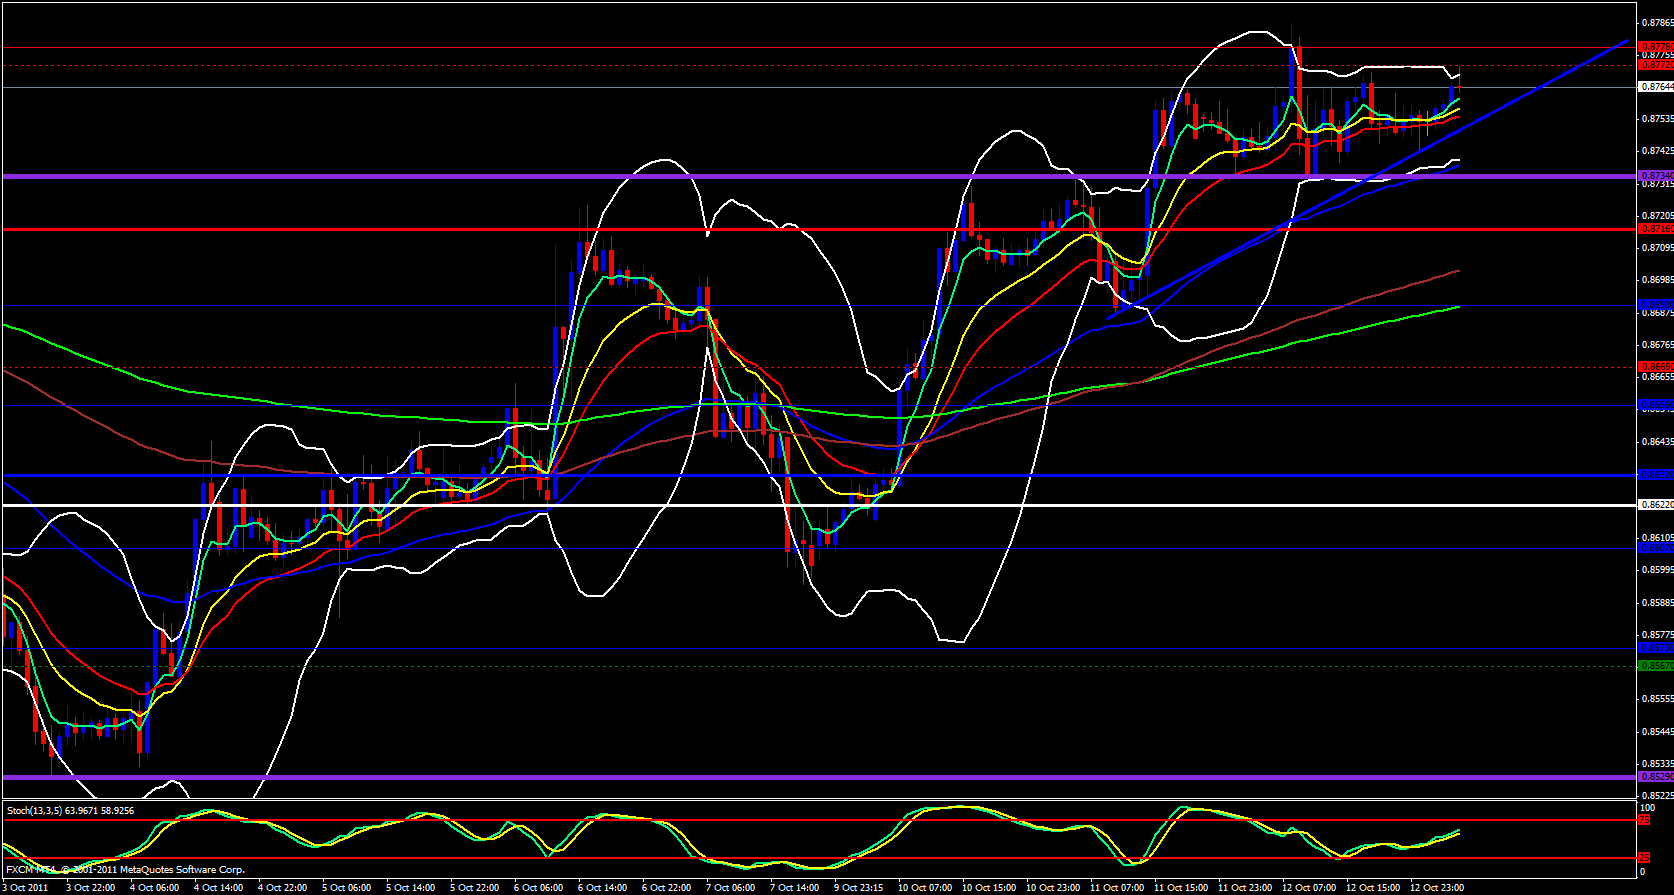Click the 3 Oct 2011 date label
Viewport: 1674px width, 895px height.
(24, 887)
